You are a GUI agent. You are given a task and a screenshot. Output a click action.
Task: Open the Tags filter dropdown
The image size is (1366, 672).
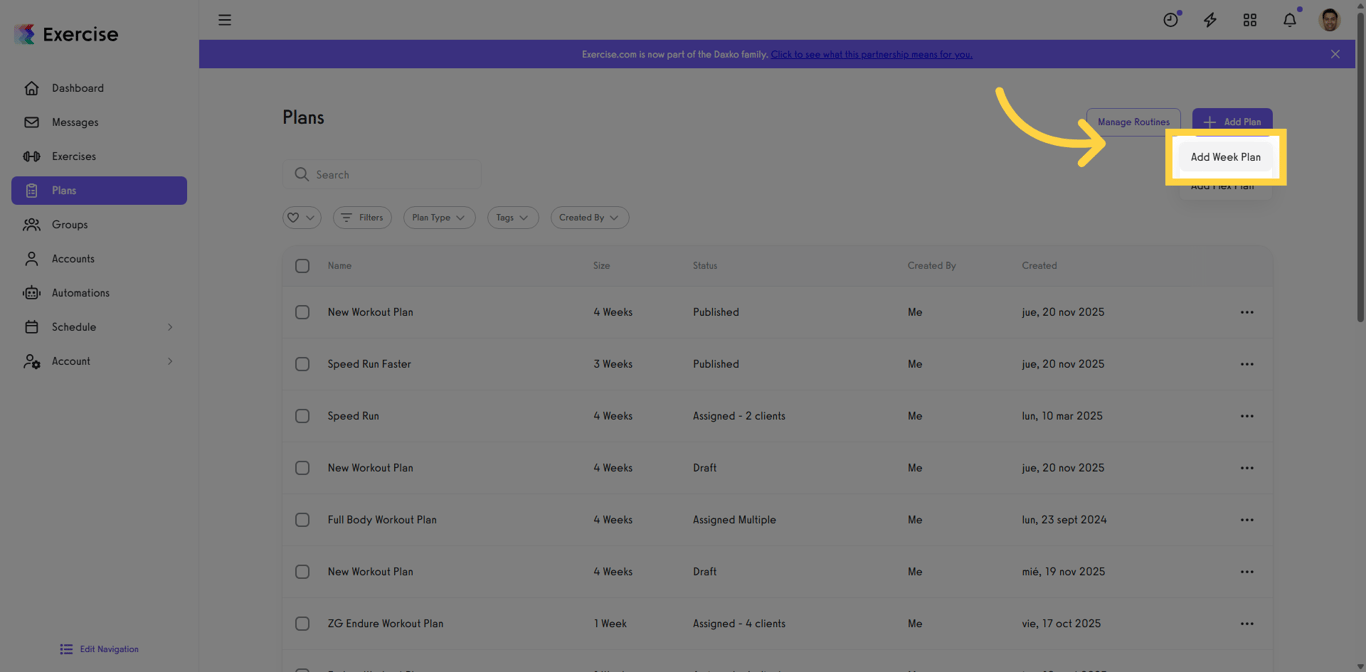click(x=513, y=217)
